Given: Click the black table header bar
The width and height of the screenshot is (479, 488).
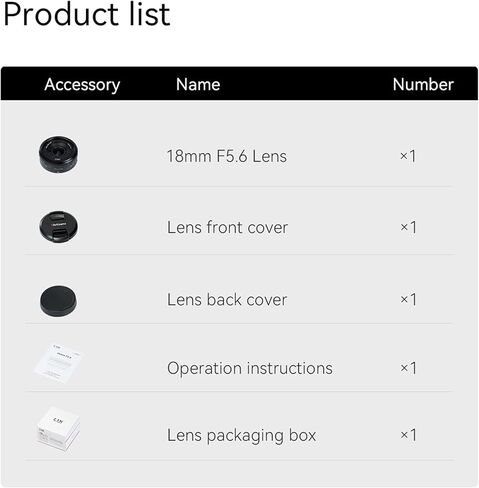Looking at the screenshot, I should click(x=239, y=84).
